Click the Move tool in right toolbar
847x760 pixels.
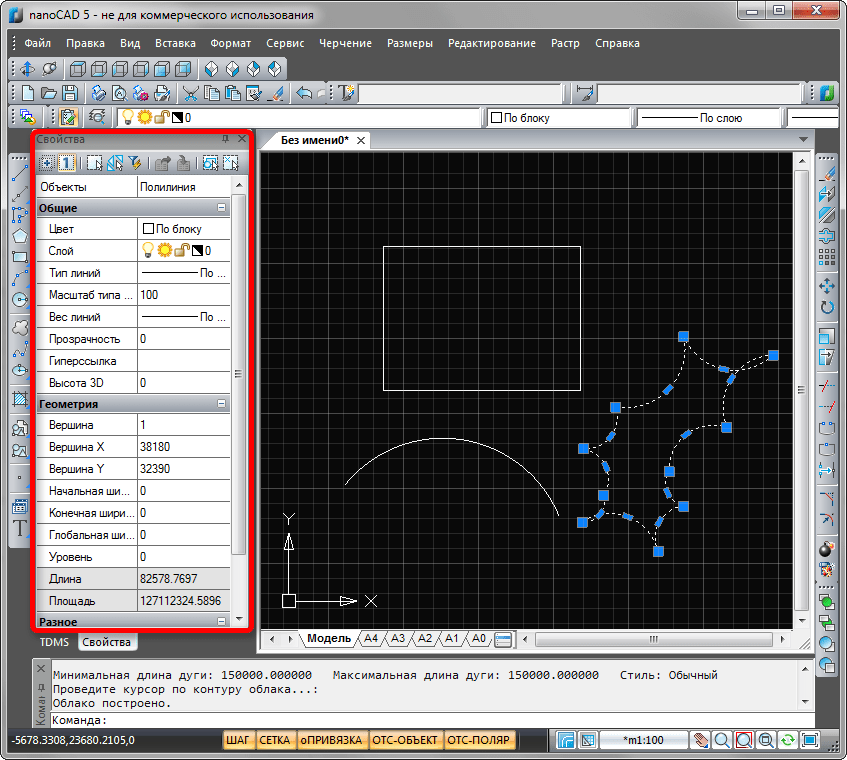click(x=826, y=286)
